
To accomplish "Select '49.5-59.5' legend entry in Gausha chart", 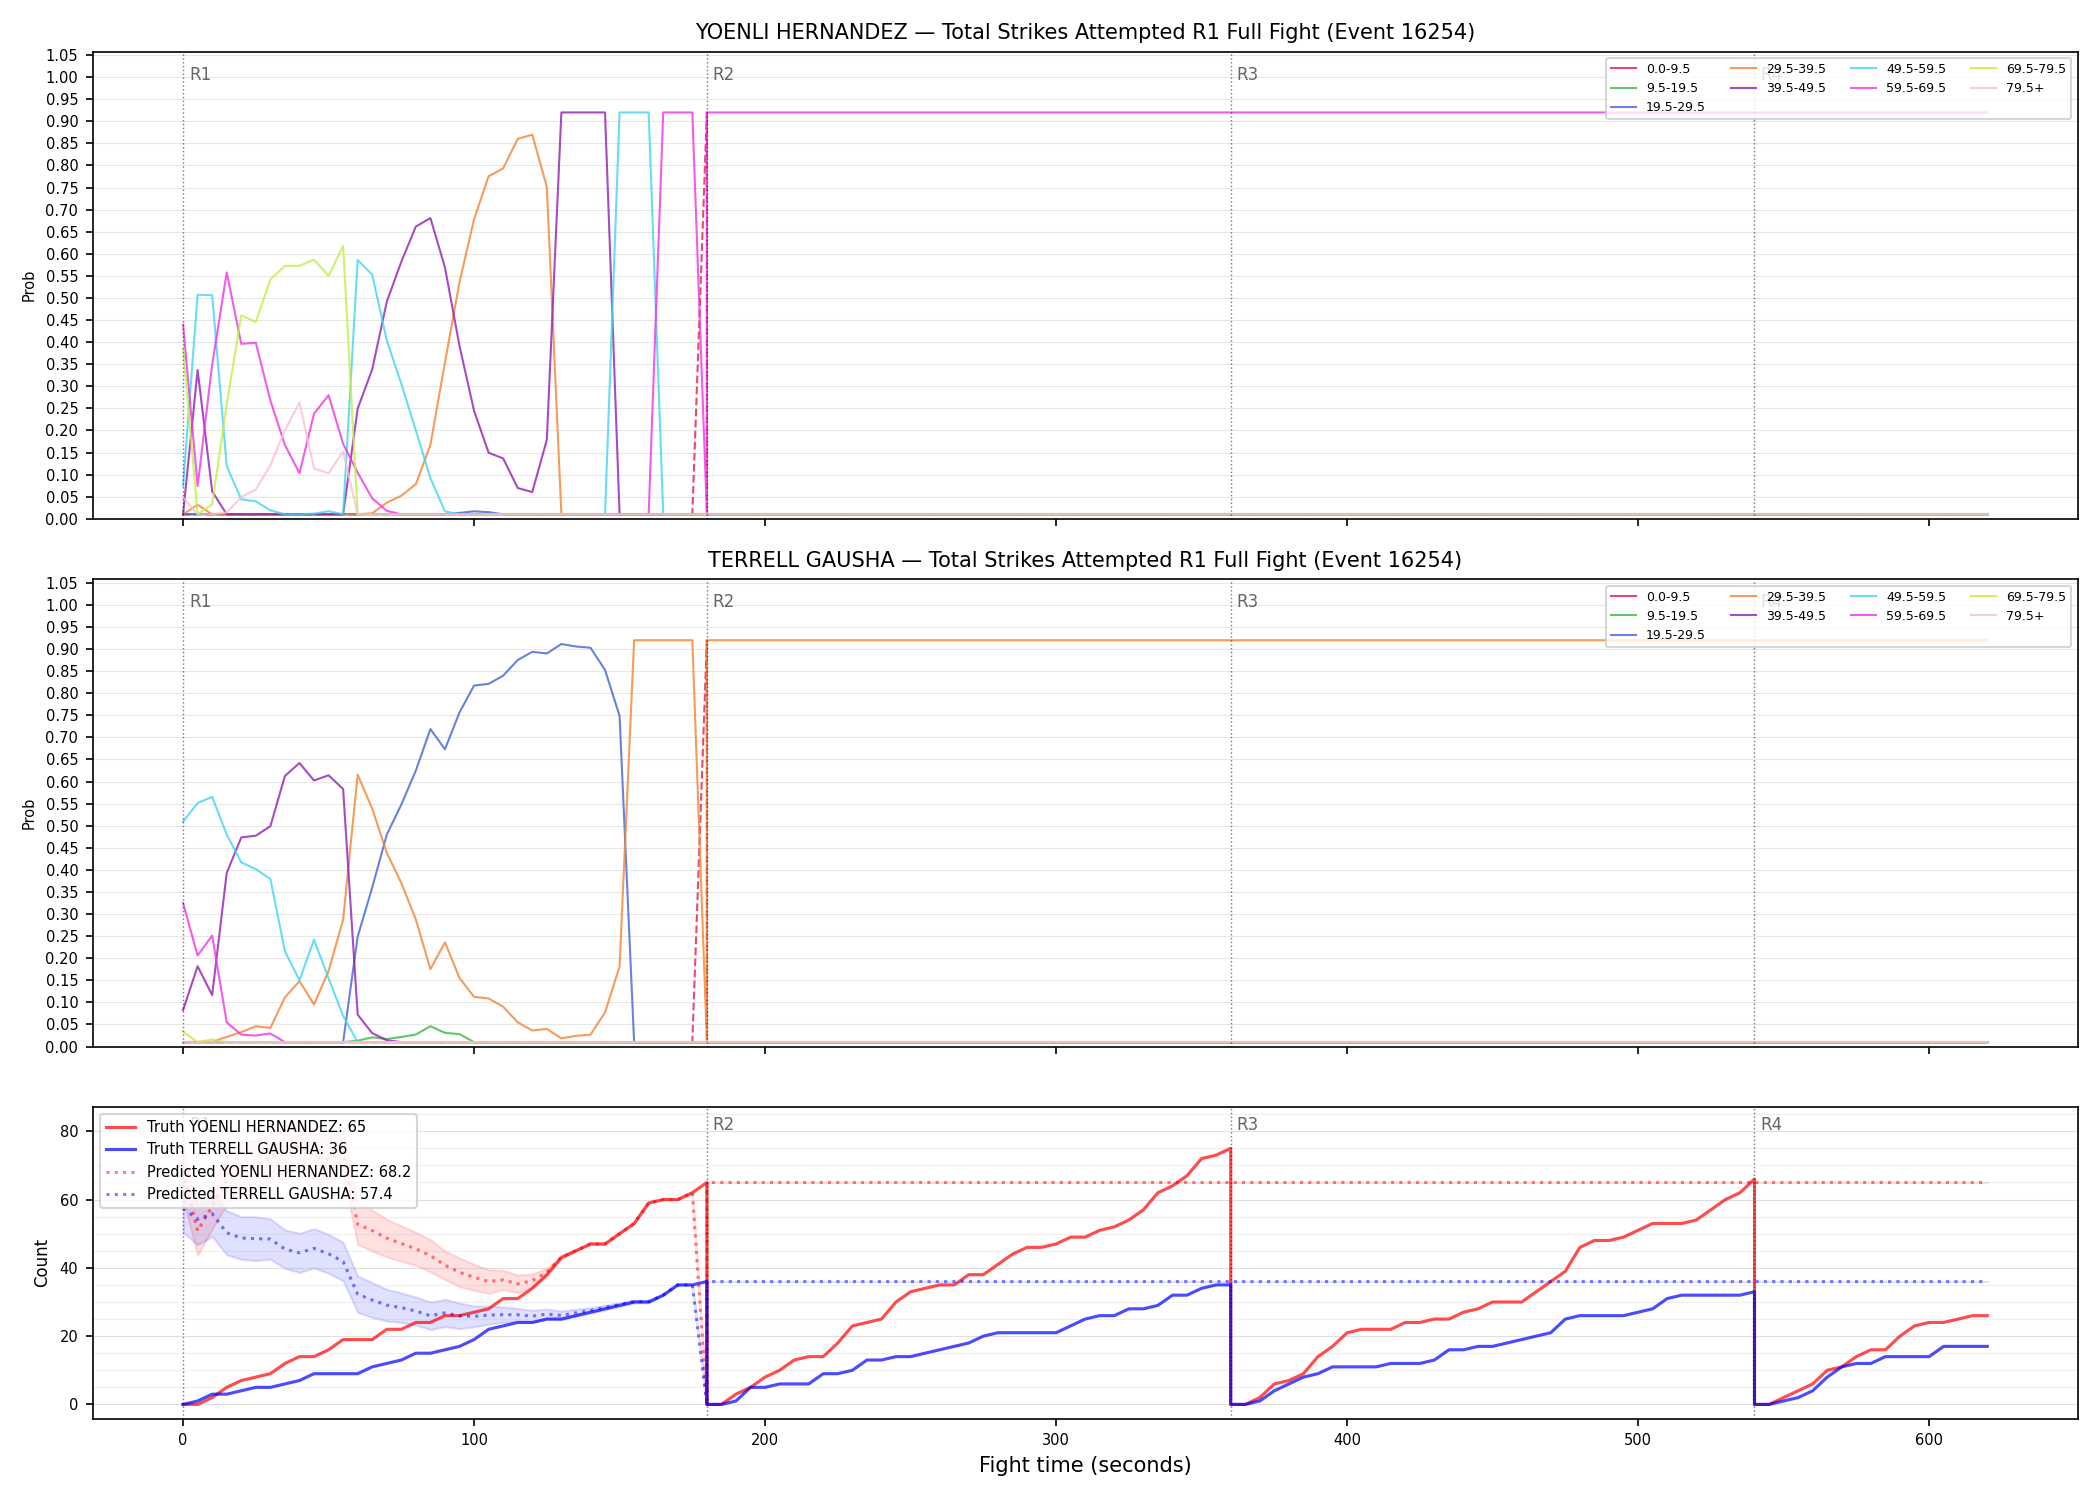I will click(x=1898, y=597).
